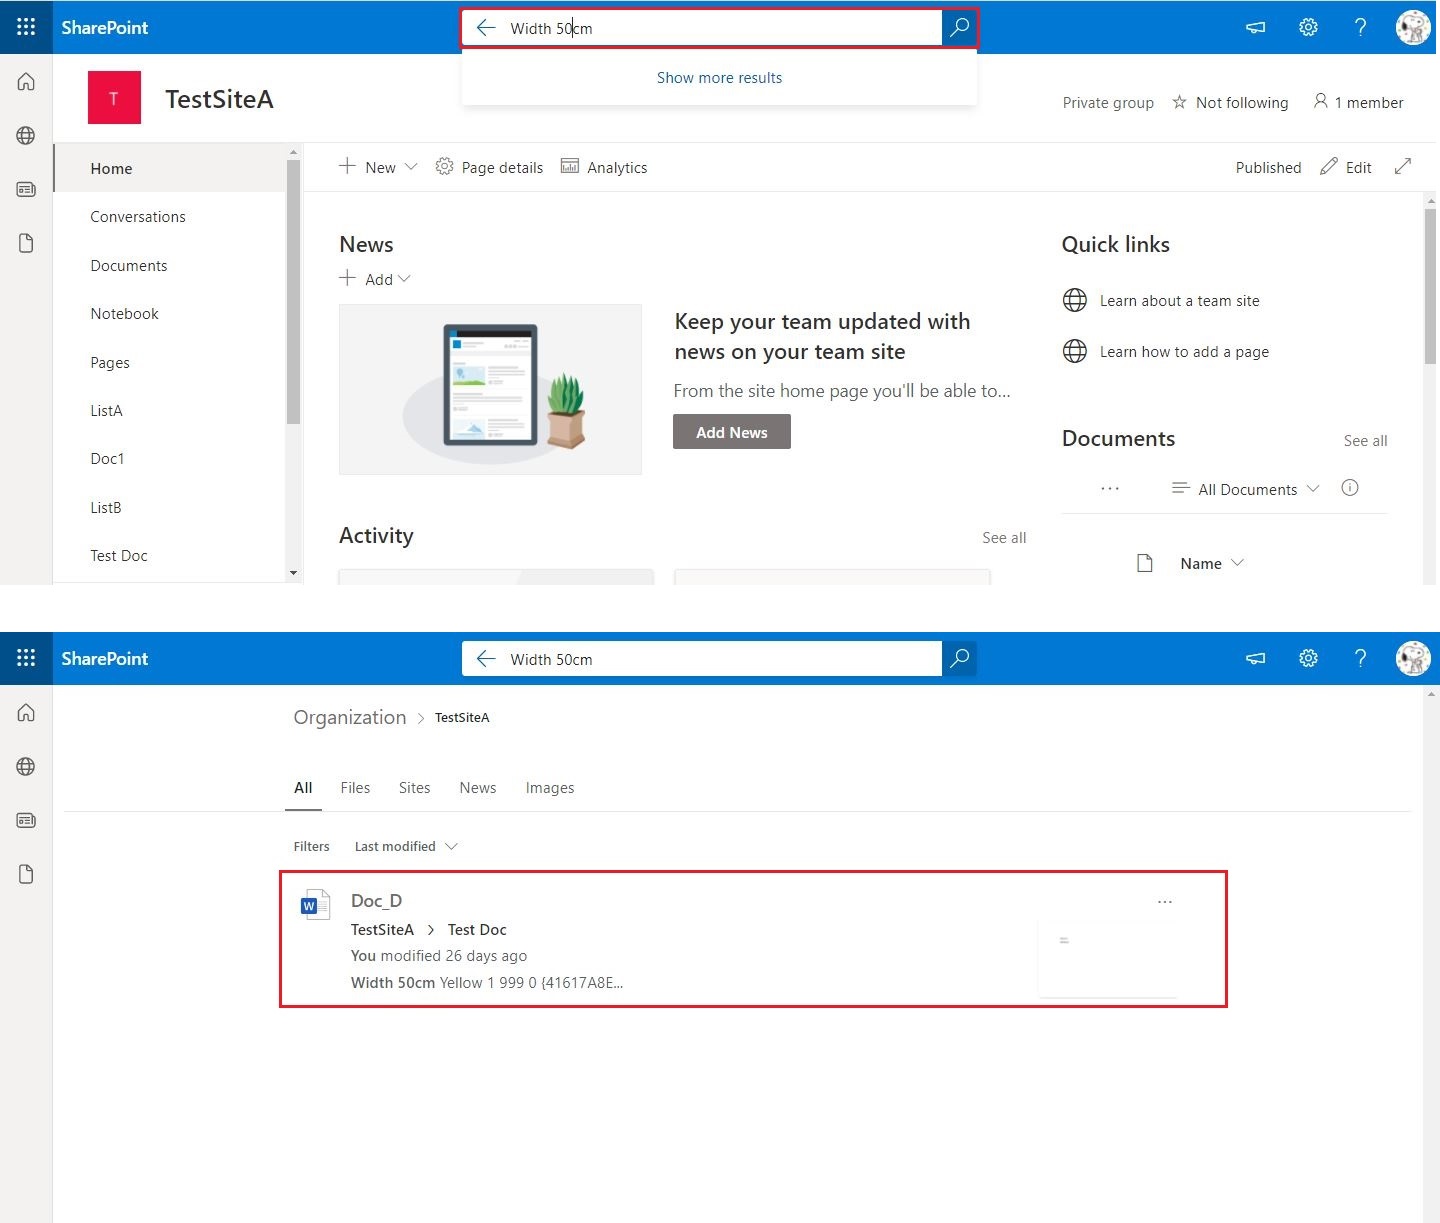This screenshot has width=1440, height=1223.
Task: Click the Add News button
Action: (731, 431)
